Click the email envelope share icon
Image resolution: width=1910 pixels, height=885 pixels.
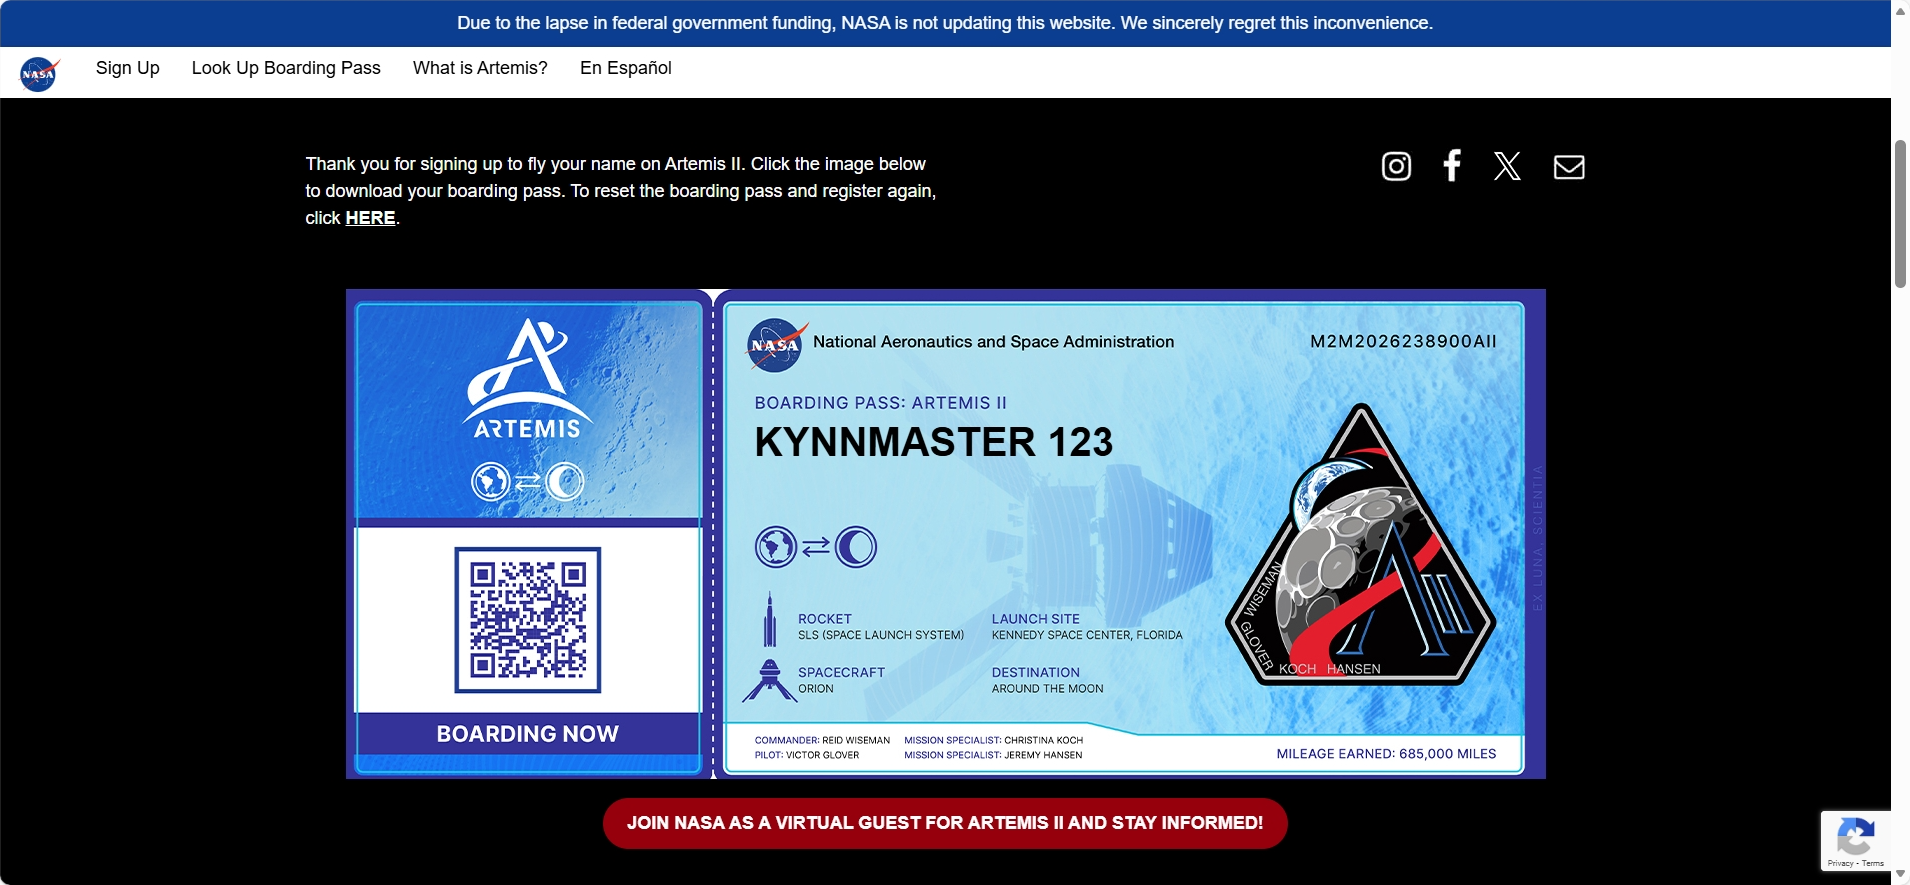(x=1569, y=166)
